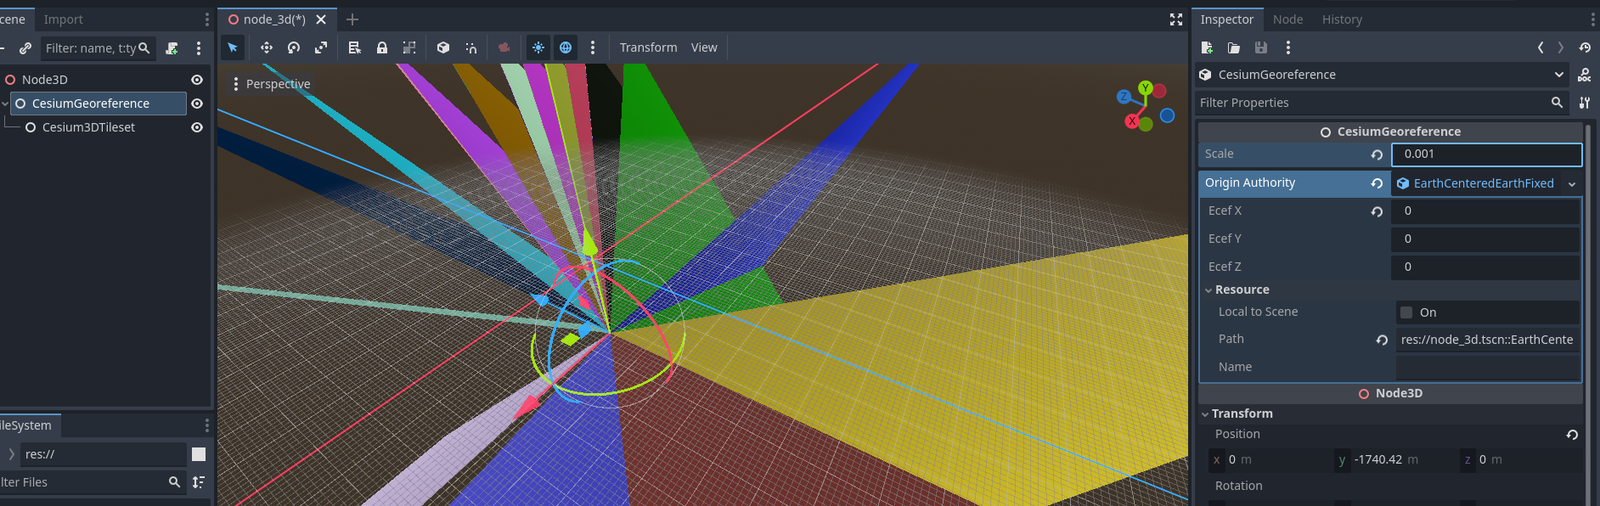Switch to the Import tab
The width and height of the screenshot is (1600, 506).
(x=63, y=19)
